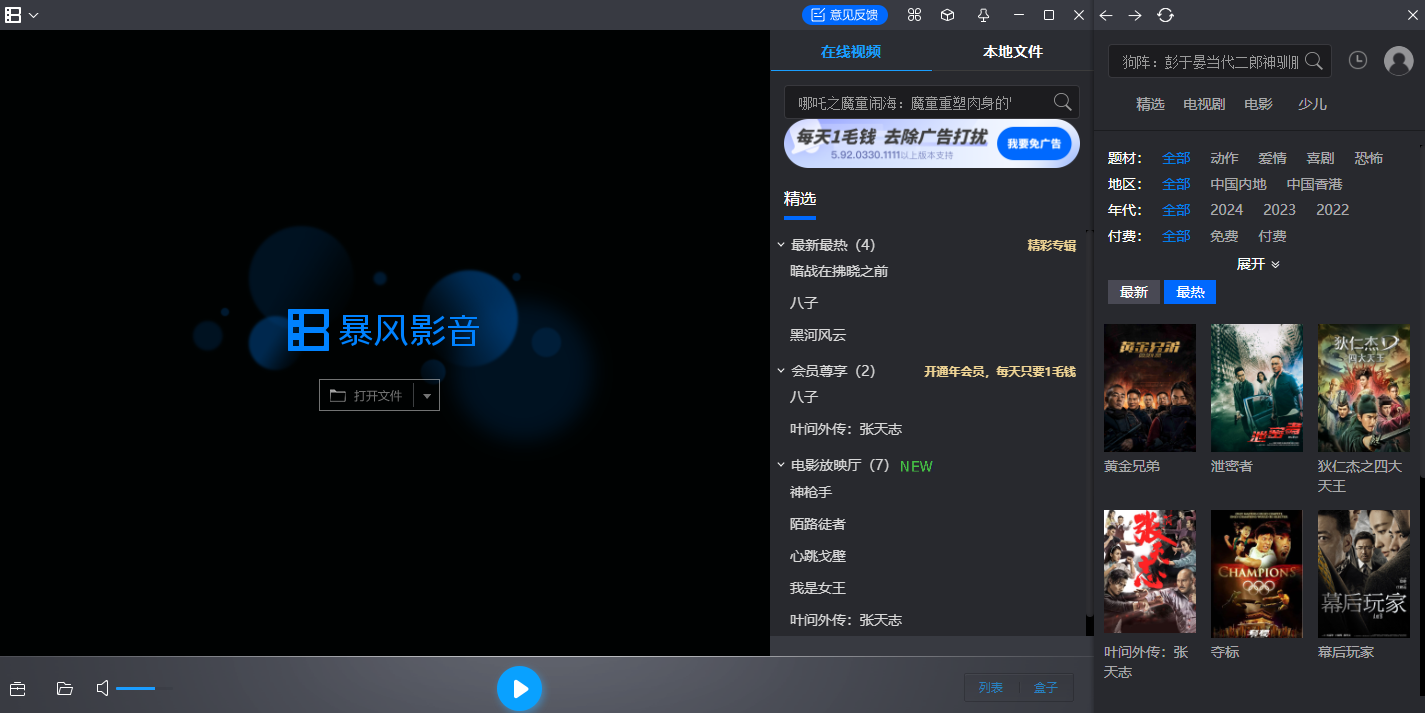Open the skin/theme box icon in title bar
The width and height of the screenshot is (1425, 713).
pos(947,15)
